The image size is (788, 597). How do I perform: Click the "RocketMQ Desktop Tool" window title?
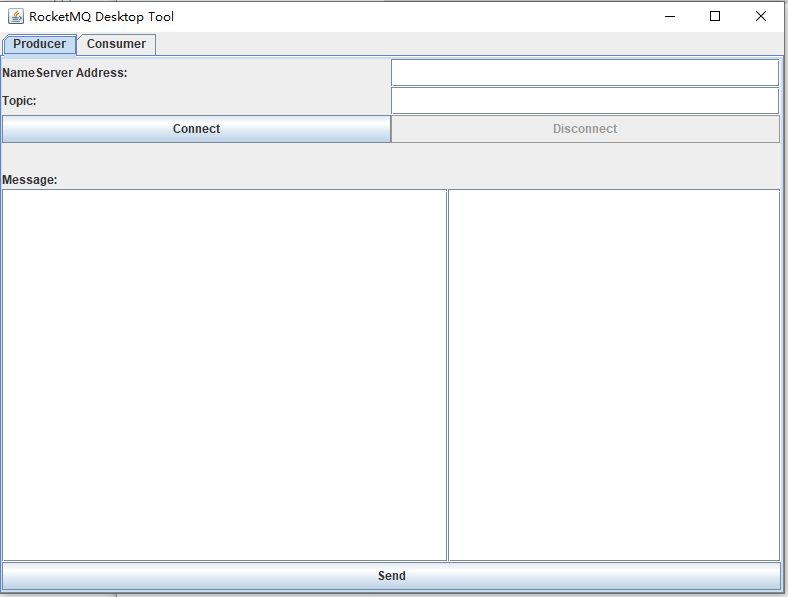pyautogui.click(x=102, y=17)
